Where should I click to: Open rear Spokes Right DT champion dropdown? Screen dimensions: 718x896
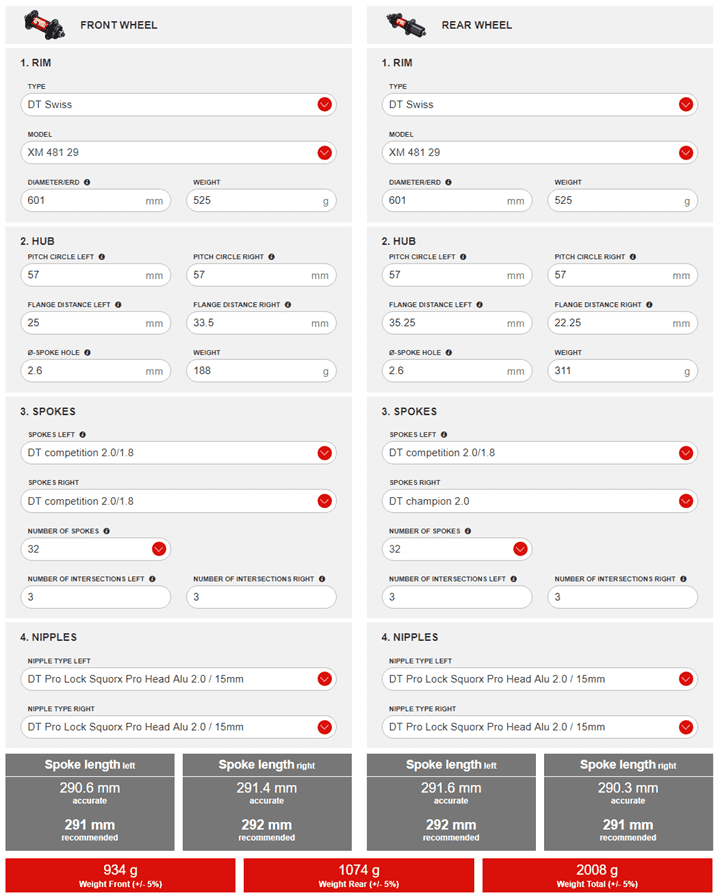[686, 501]
